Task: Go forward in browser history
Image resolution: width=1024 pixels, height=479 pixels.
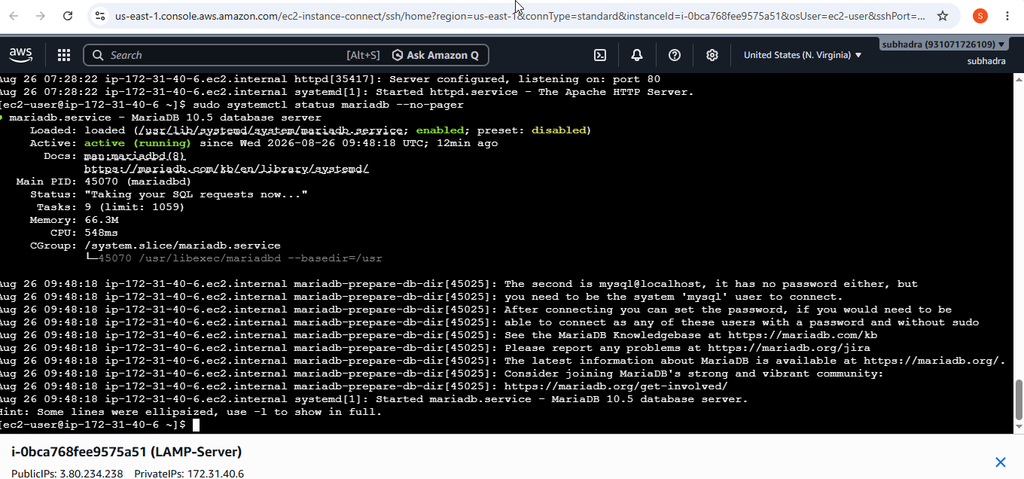Action: tap(40, 16)
